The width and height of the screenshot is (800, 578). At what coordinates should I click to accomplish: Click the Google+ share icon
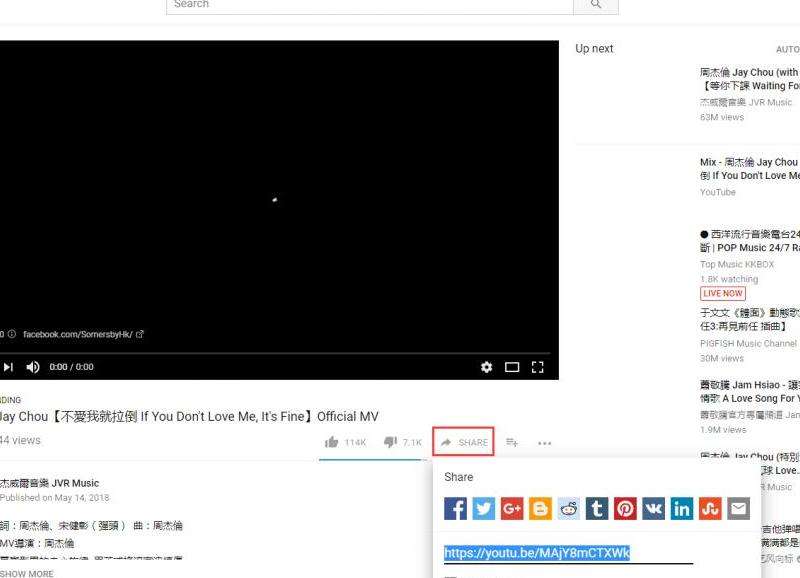[x=512, y=508]
